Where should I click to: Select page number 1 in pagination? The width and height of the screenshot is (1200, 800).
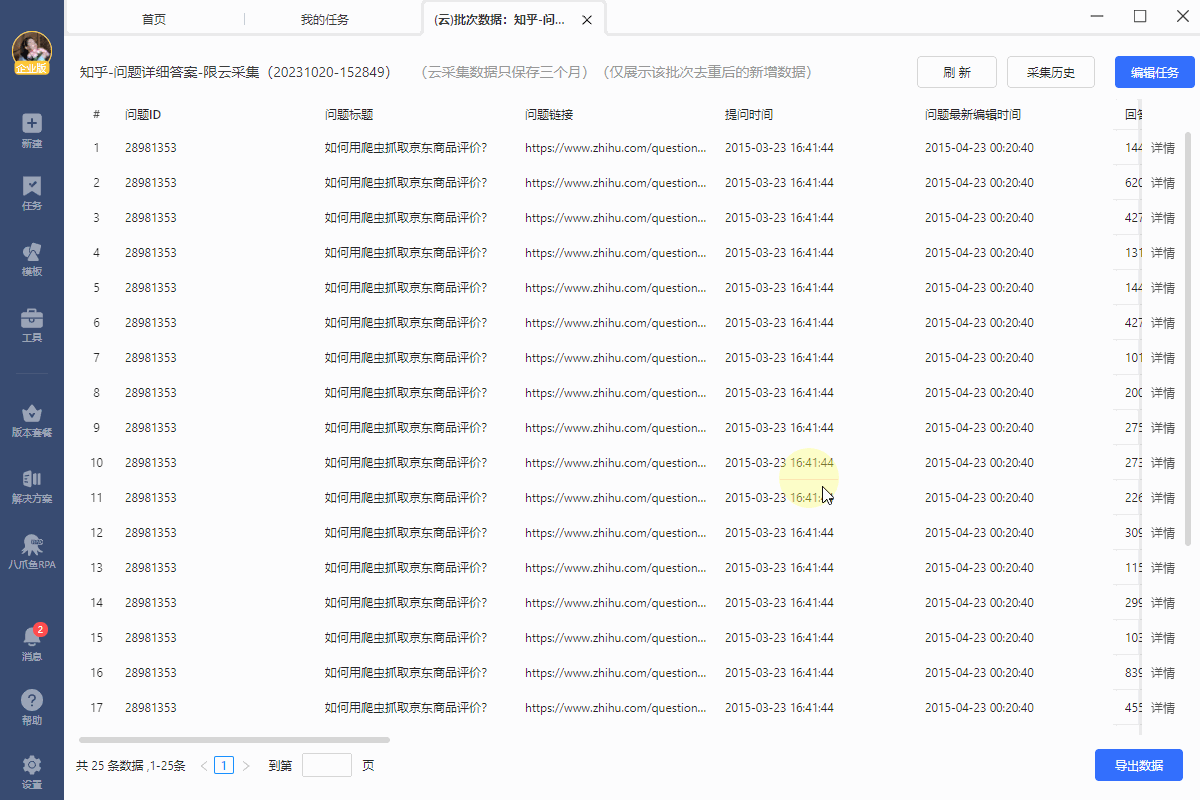click(224, 766)
